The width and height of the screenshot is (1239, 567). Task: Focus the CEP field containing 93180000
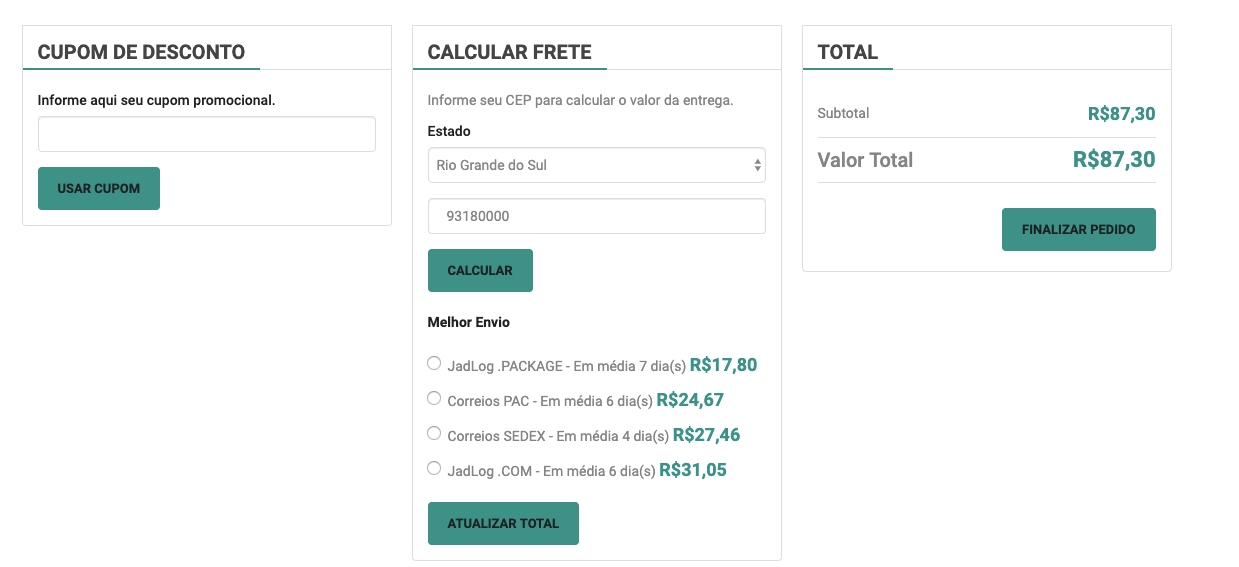click(596, 216)
